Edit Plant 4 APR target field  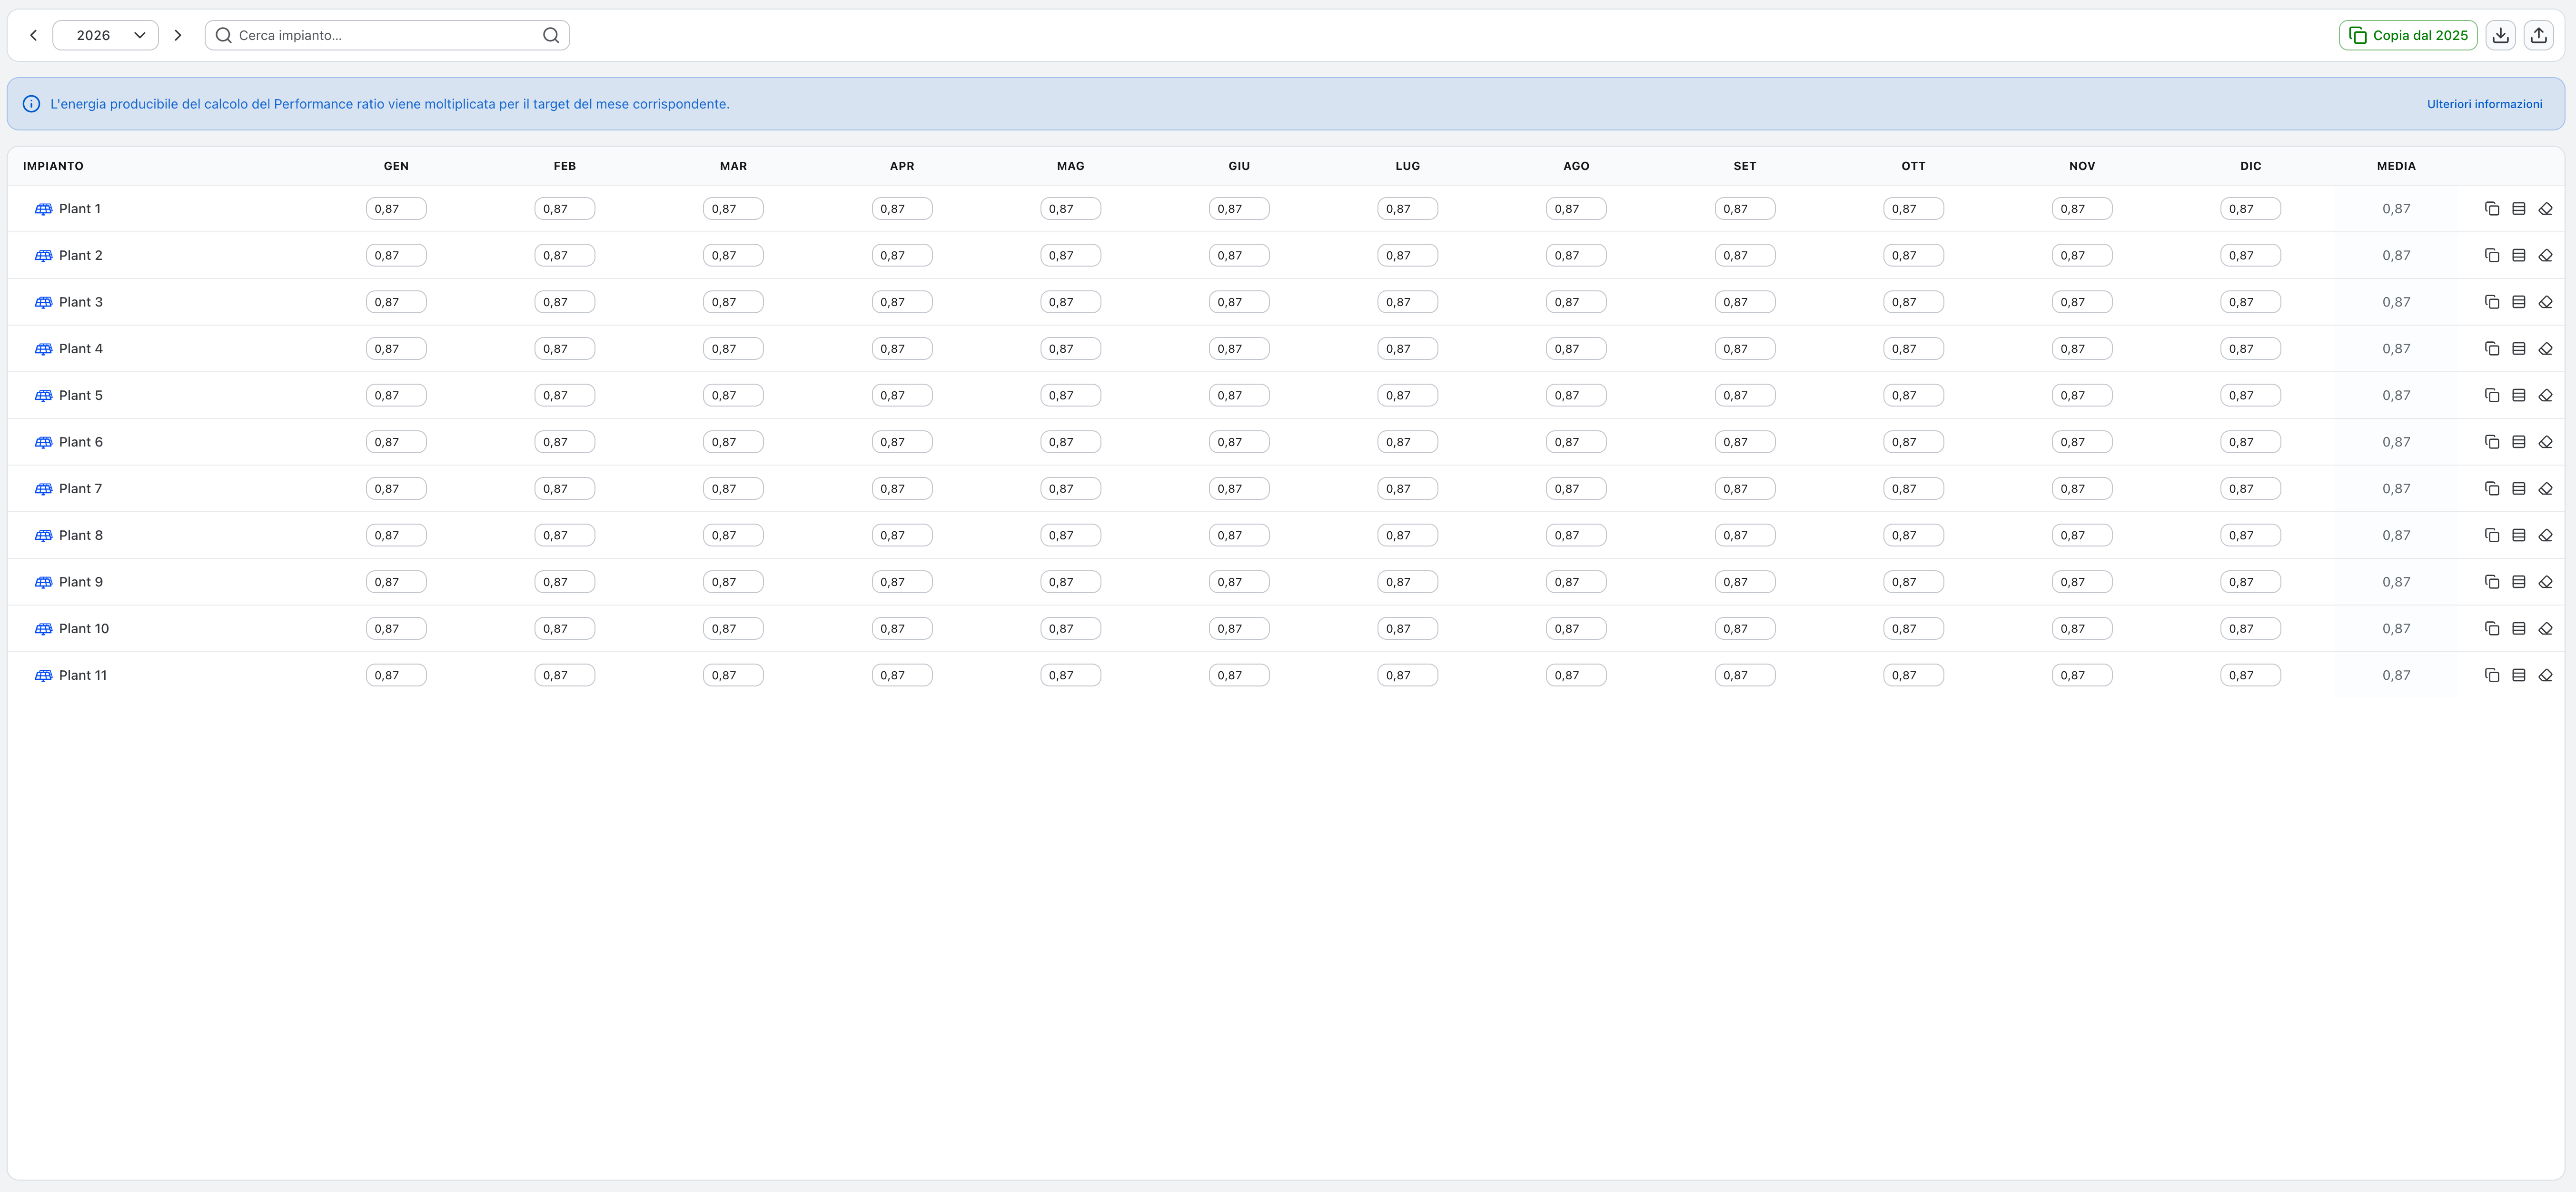(902, 349)
